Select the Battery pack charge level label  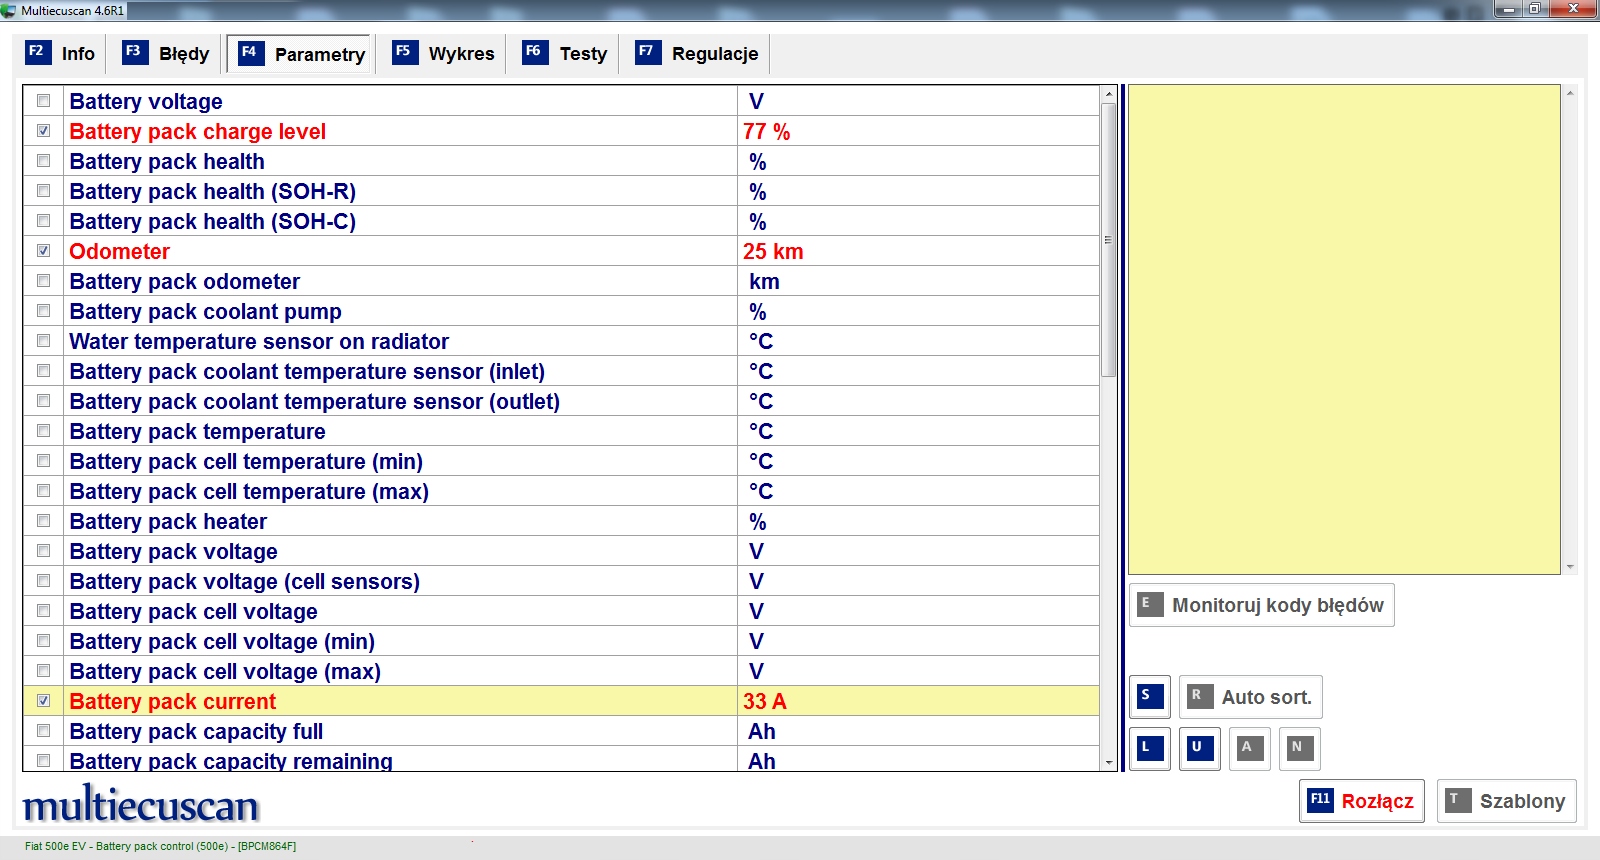coord(197,131)
